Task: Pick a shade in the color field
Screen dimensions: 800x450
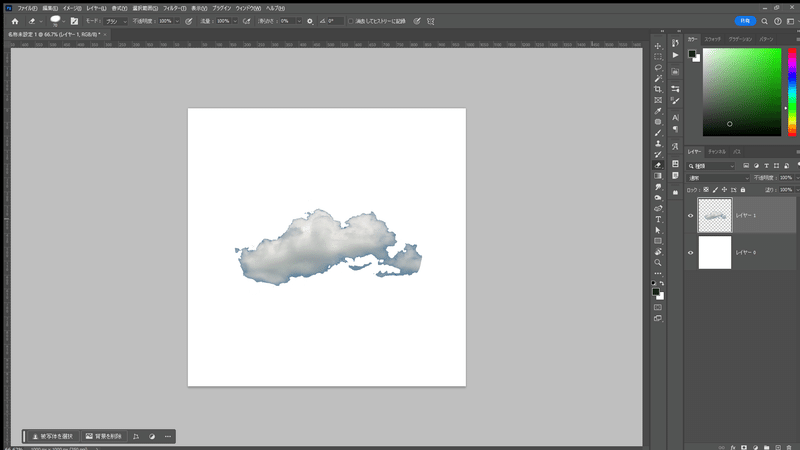Action: (742, 92)
